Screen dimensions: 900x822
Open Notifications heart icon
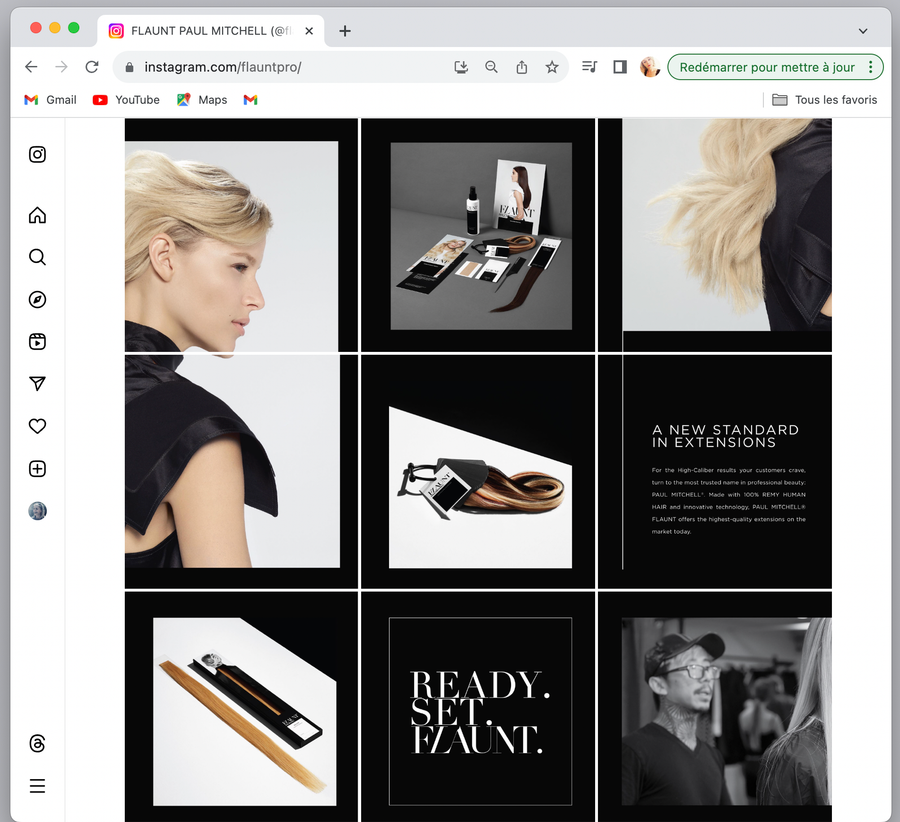(x=37, y=426)
